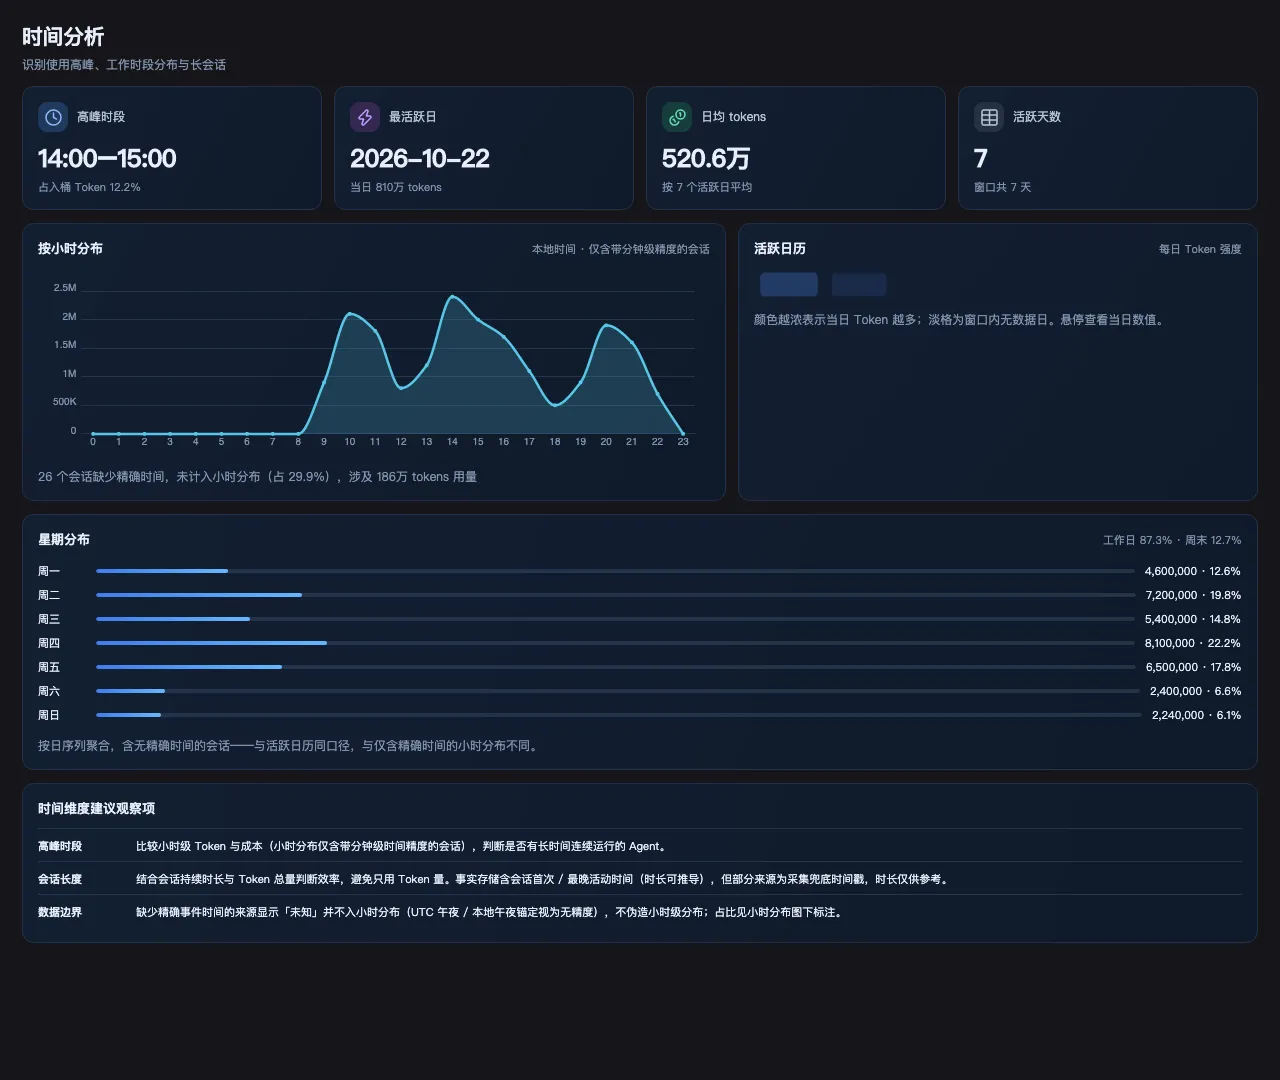The image size is (1280, 1080).
Task: Click the coin icon on 日均 tokens card
Action: click(677, 117)
